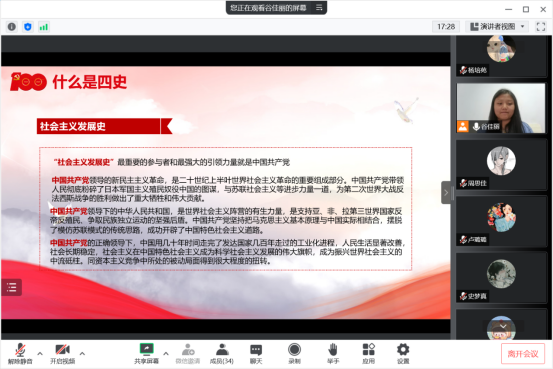The height and width of the screenshot is (369, 553).
Task: Open the 应用 apps icon
Action: (369, 353)
